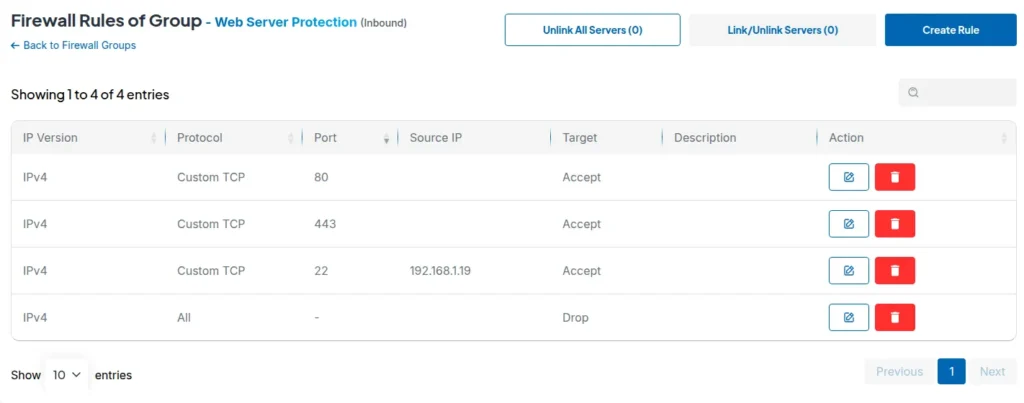Edit the Drop all rule

(x=848, y=318)
